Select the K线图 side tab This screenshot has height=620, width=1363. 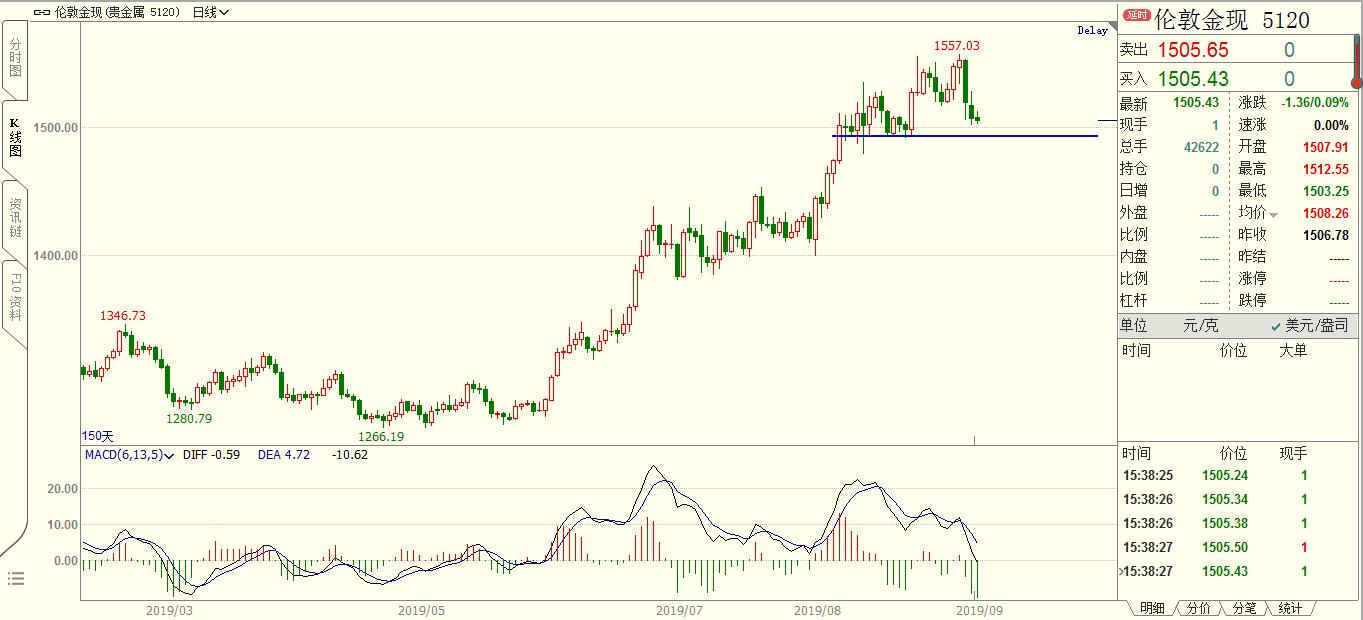click(x=15, y=137)
